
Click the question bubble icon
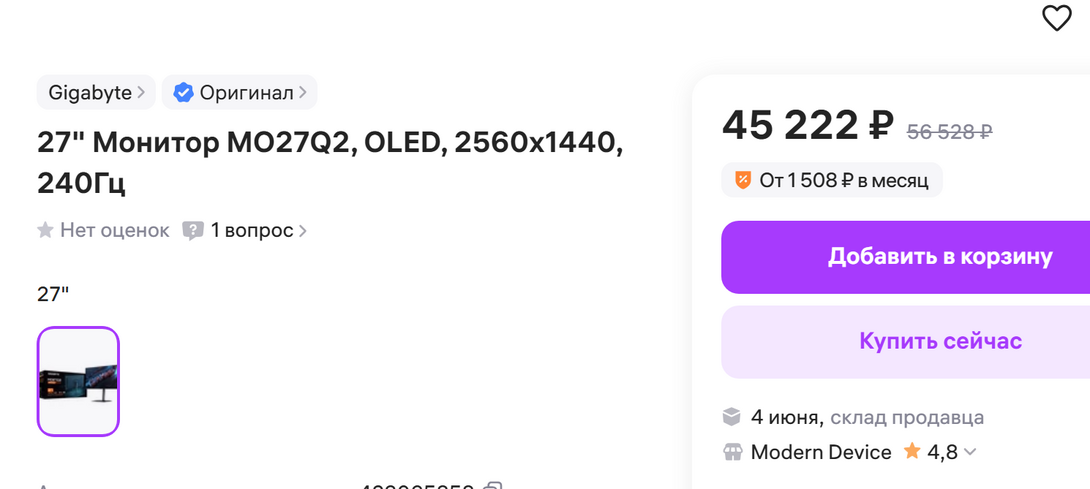click(193, 231)
